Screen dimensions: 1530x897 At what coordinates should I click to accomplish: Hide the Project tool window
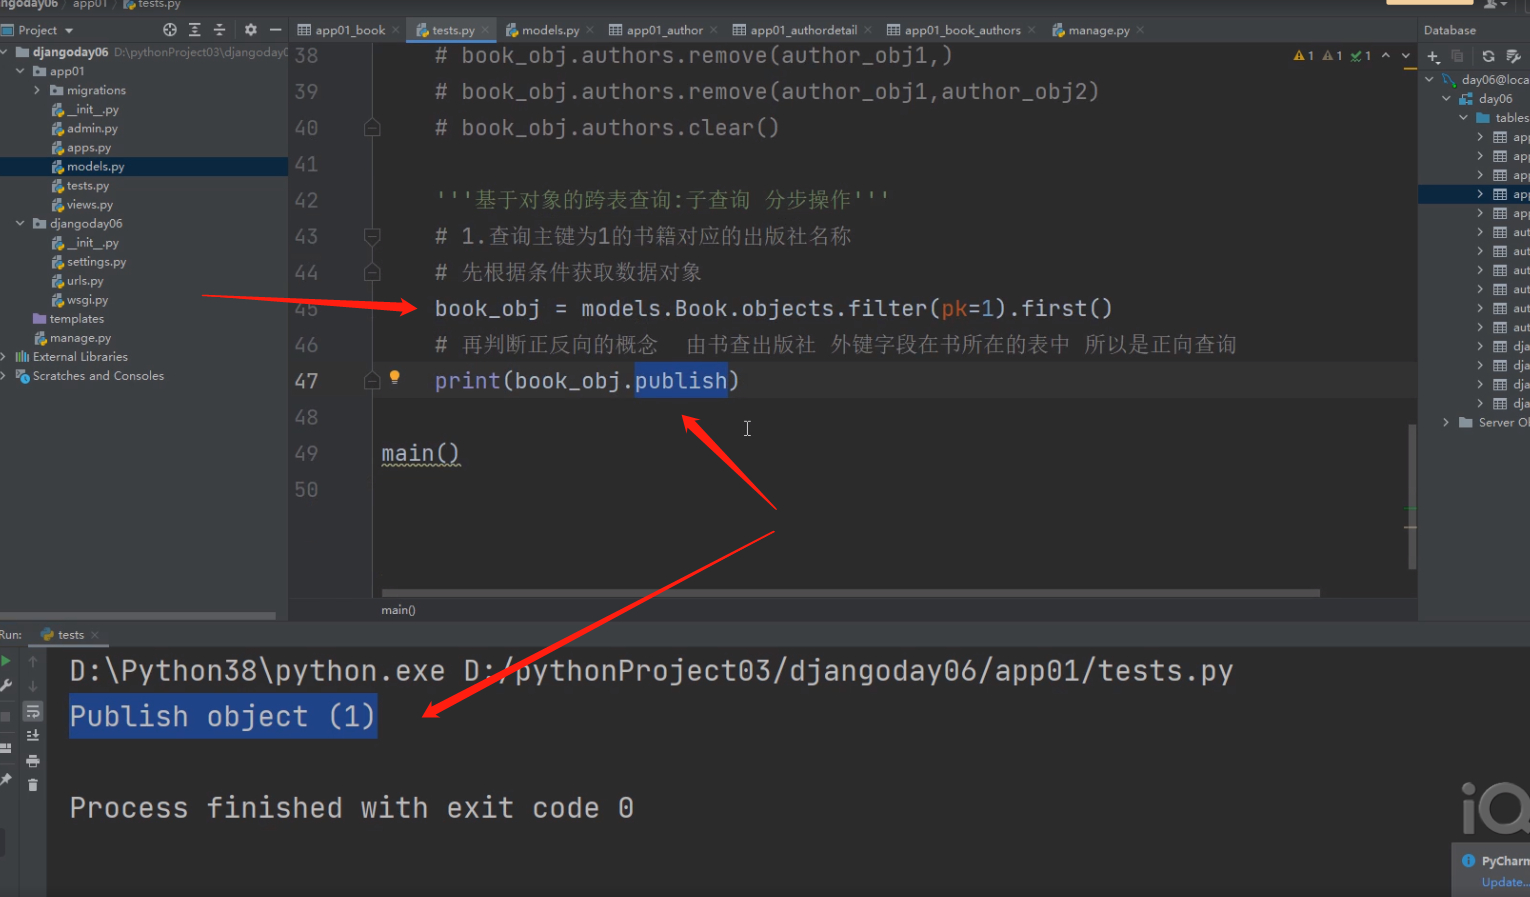click(x=275, y=30)
